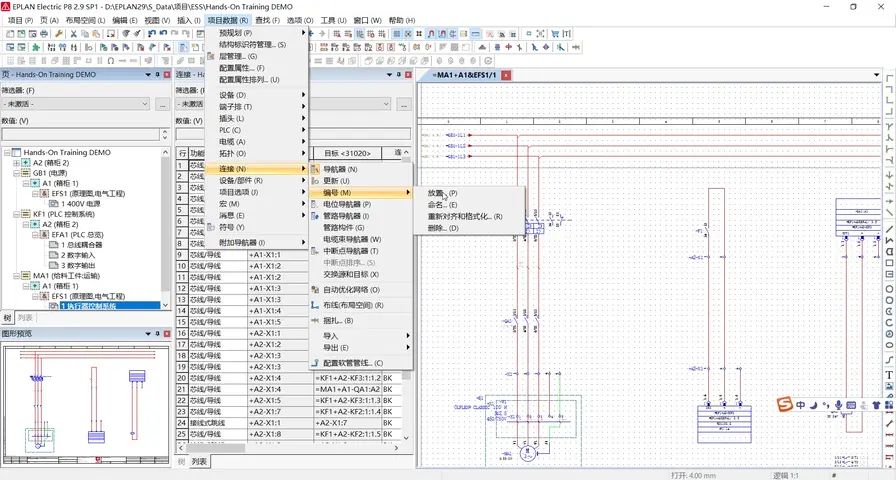
Task: Select the 1 总线耦合器 page
Action: (81, 245)
